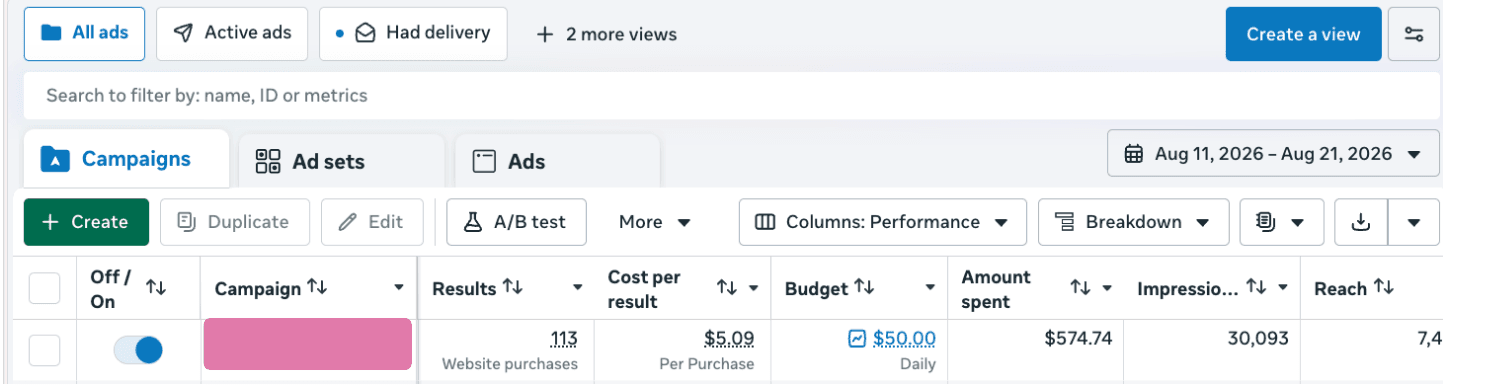This screenshot has width=1492, height=392.
Task: Click the Ads window icon
Action: (484, 162)
